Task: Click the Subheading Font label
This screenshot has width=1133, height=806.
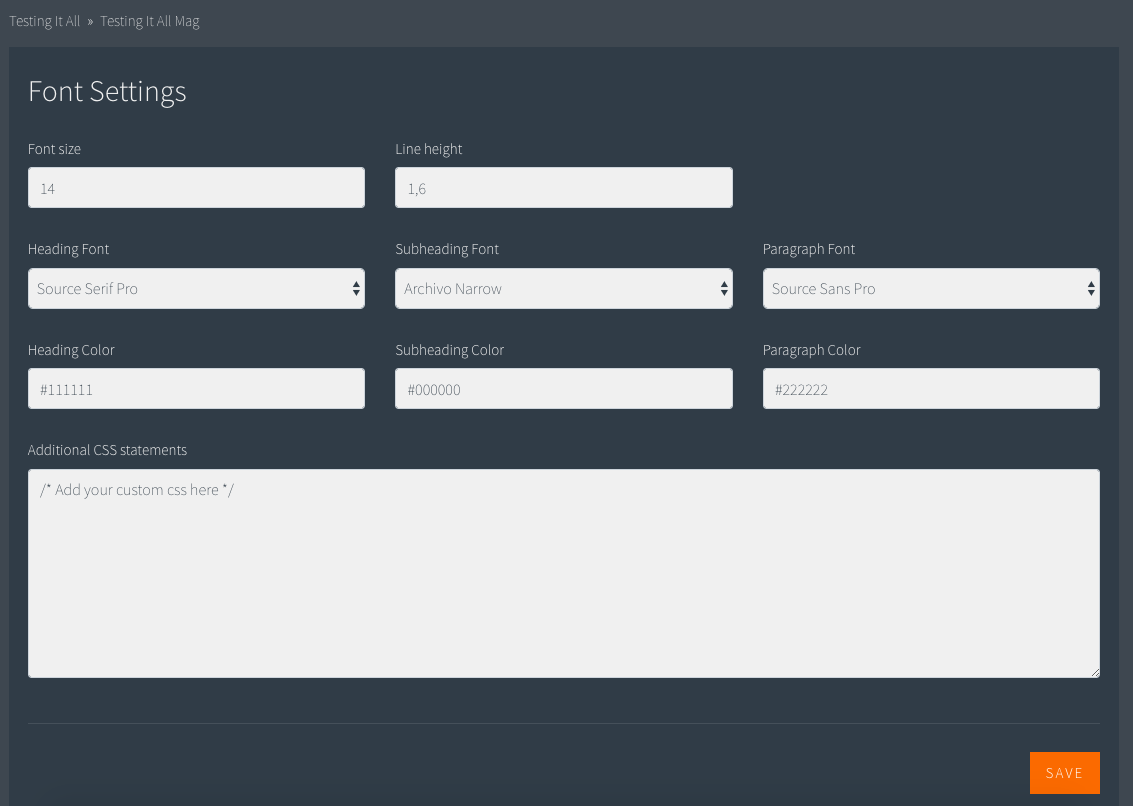Action: coord(447,249)
